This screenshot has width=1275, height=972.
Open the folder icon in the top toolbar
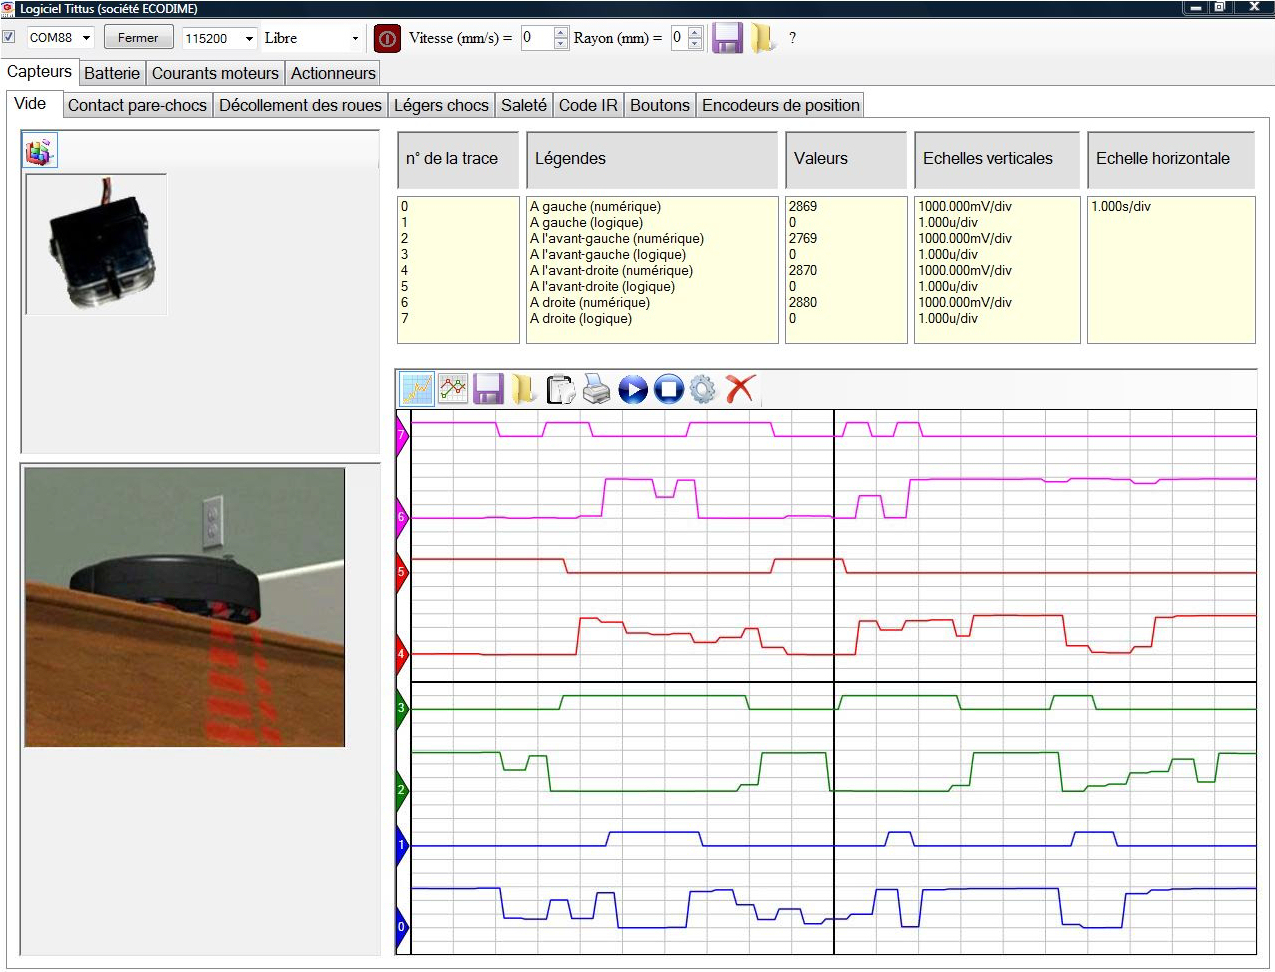click(763, 38)
